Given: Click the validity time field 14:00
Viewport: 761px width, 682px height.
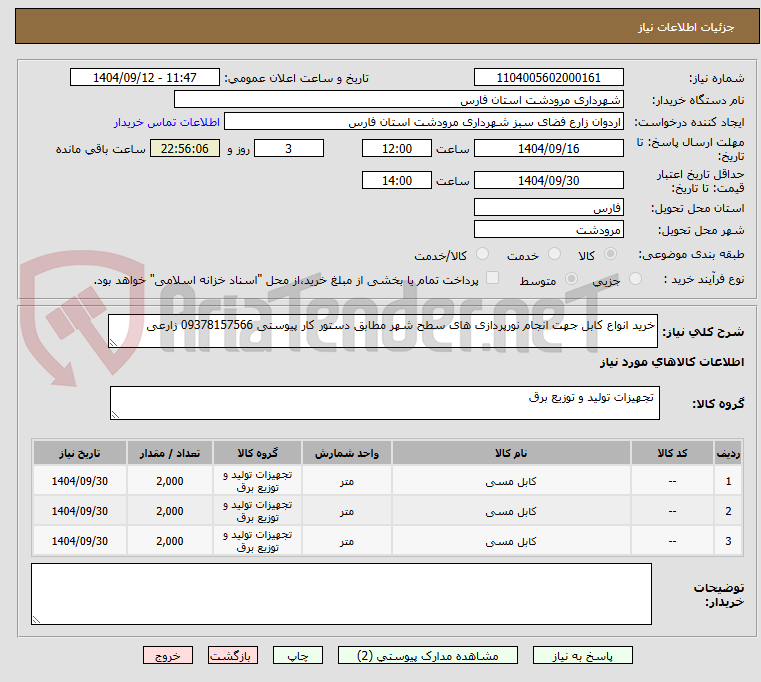Looking at the screenshot, I should click(x=397, y=180).
